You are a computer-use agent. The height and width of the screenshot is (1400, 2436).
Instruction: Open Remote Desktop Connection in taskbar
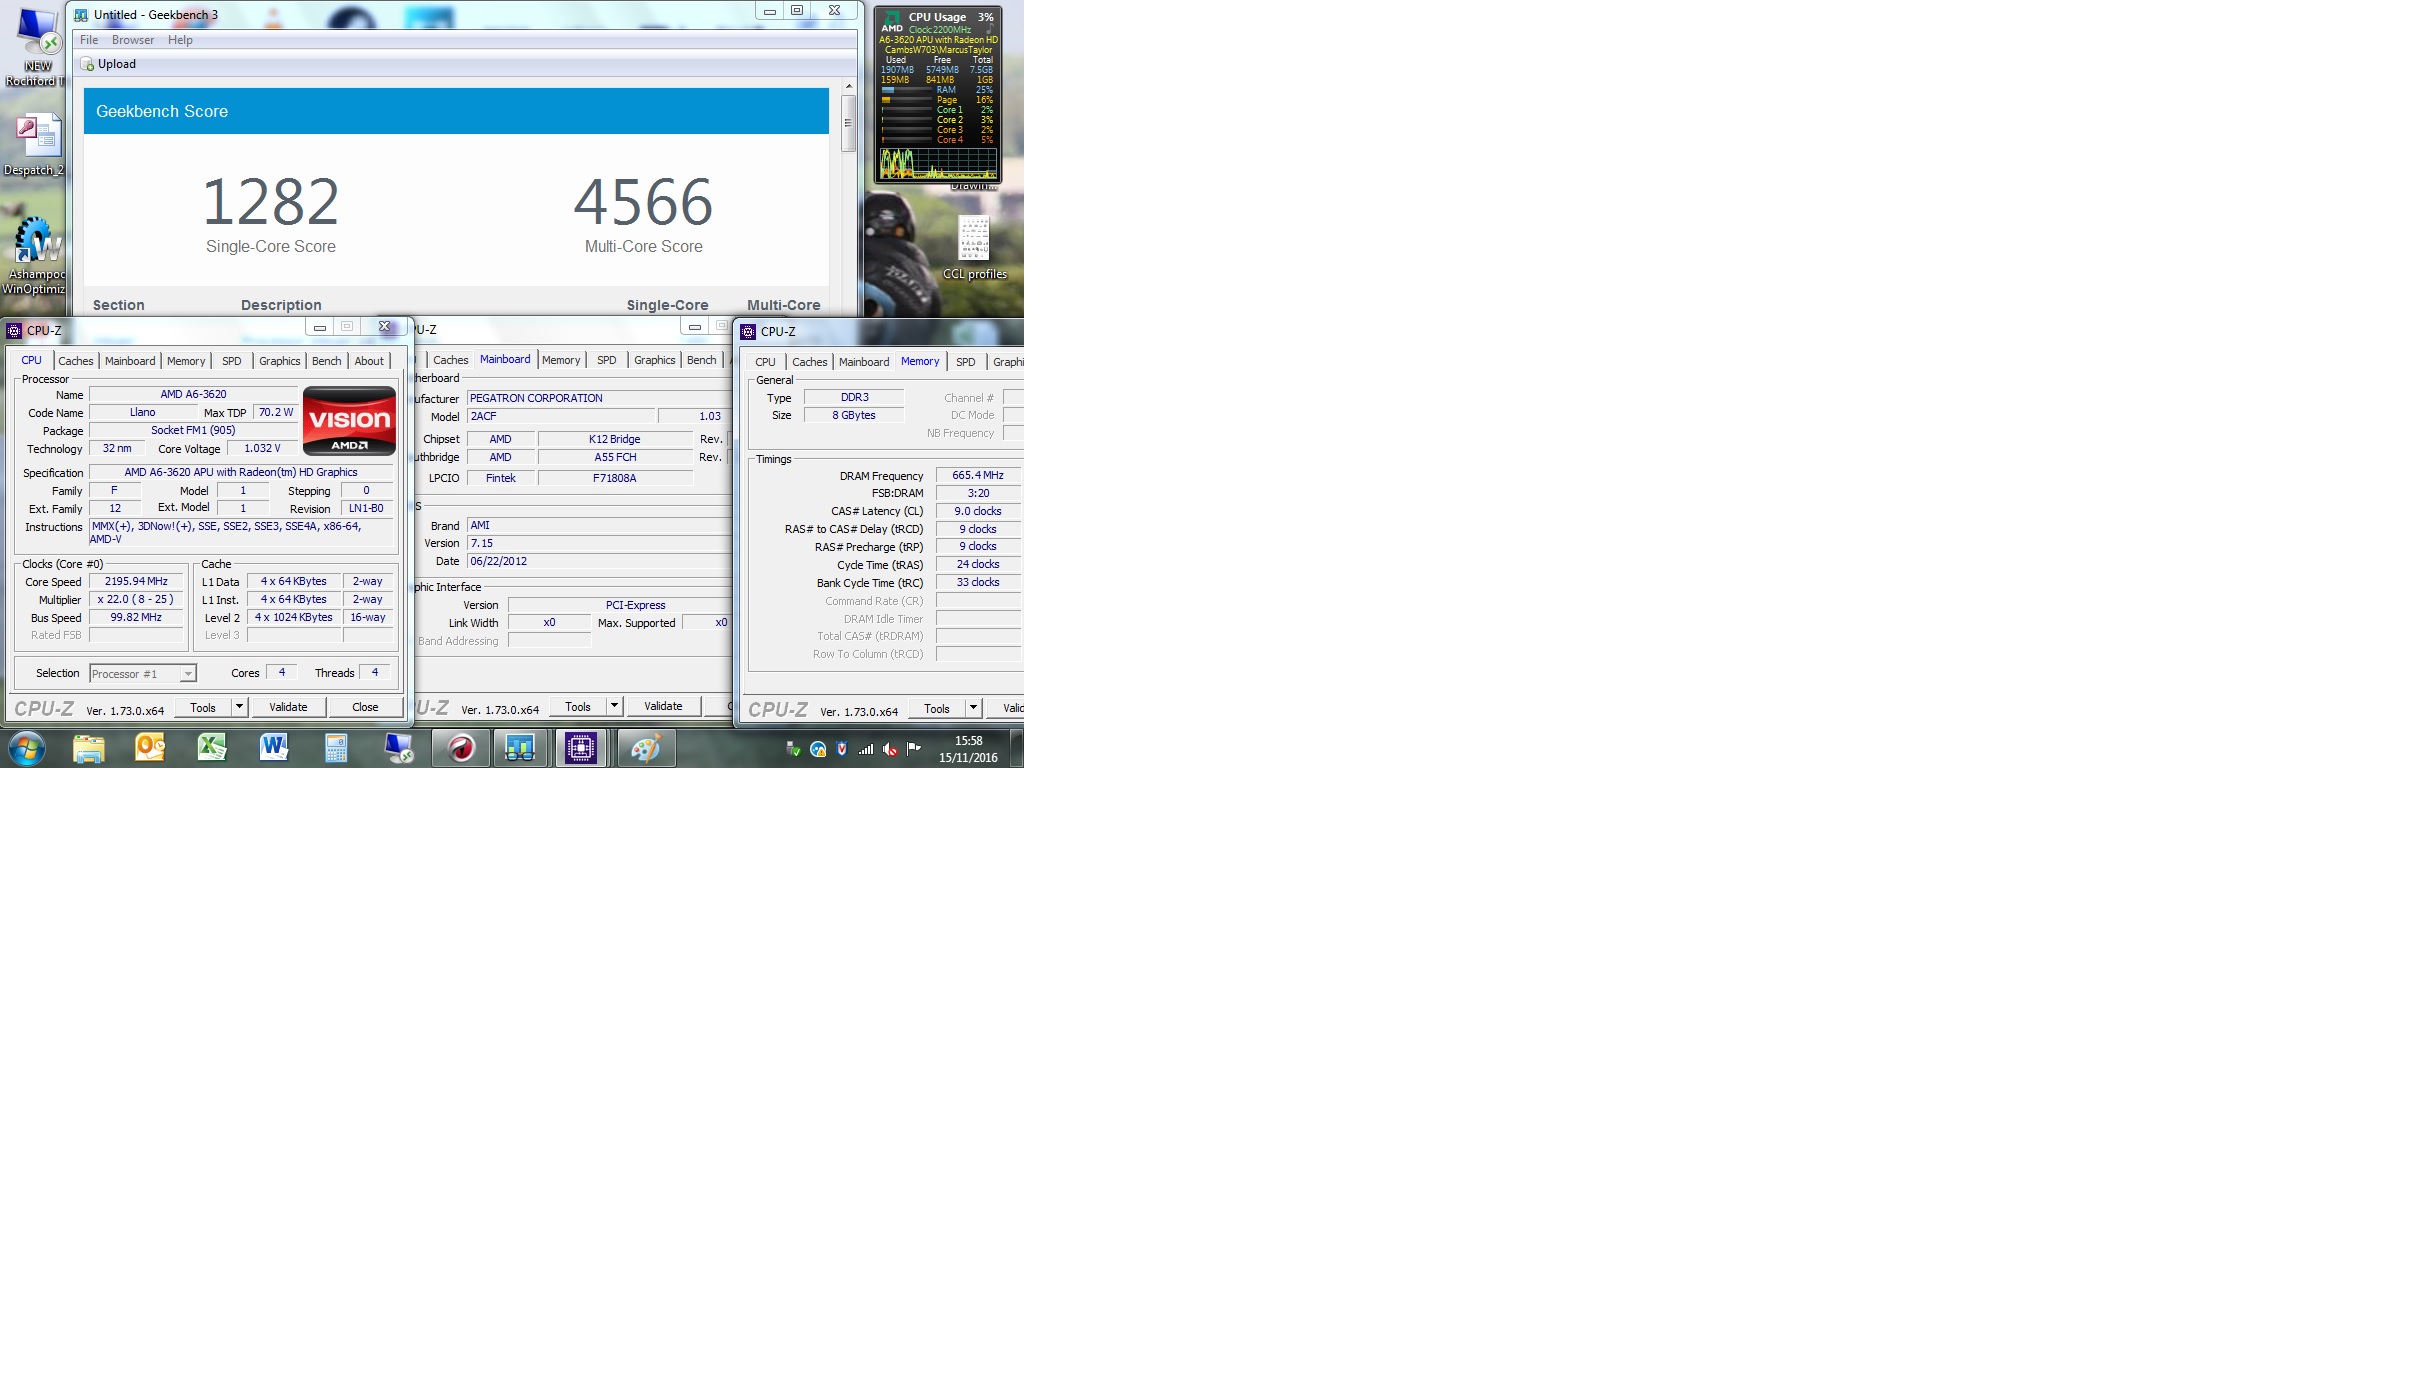(x=398, y=748)
